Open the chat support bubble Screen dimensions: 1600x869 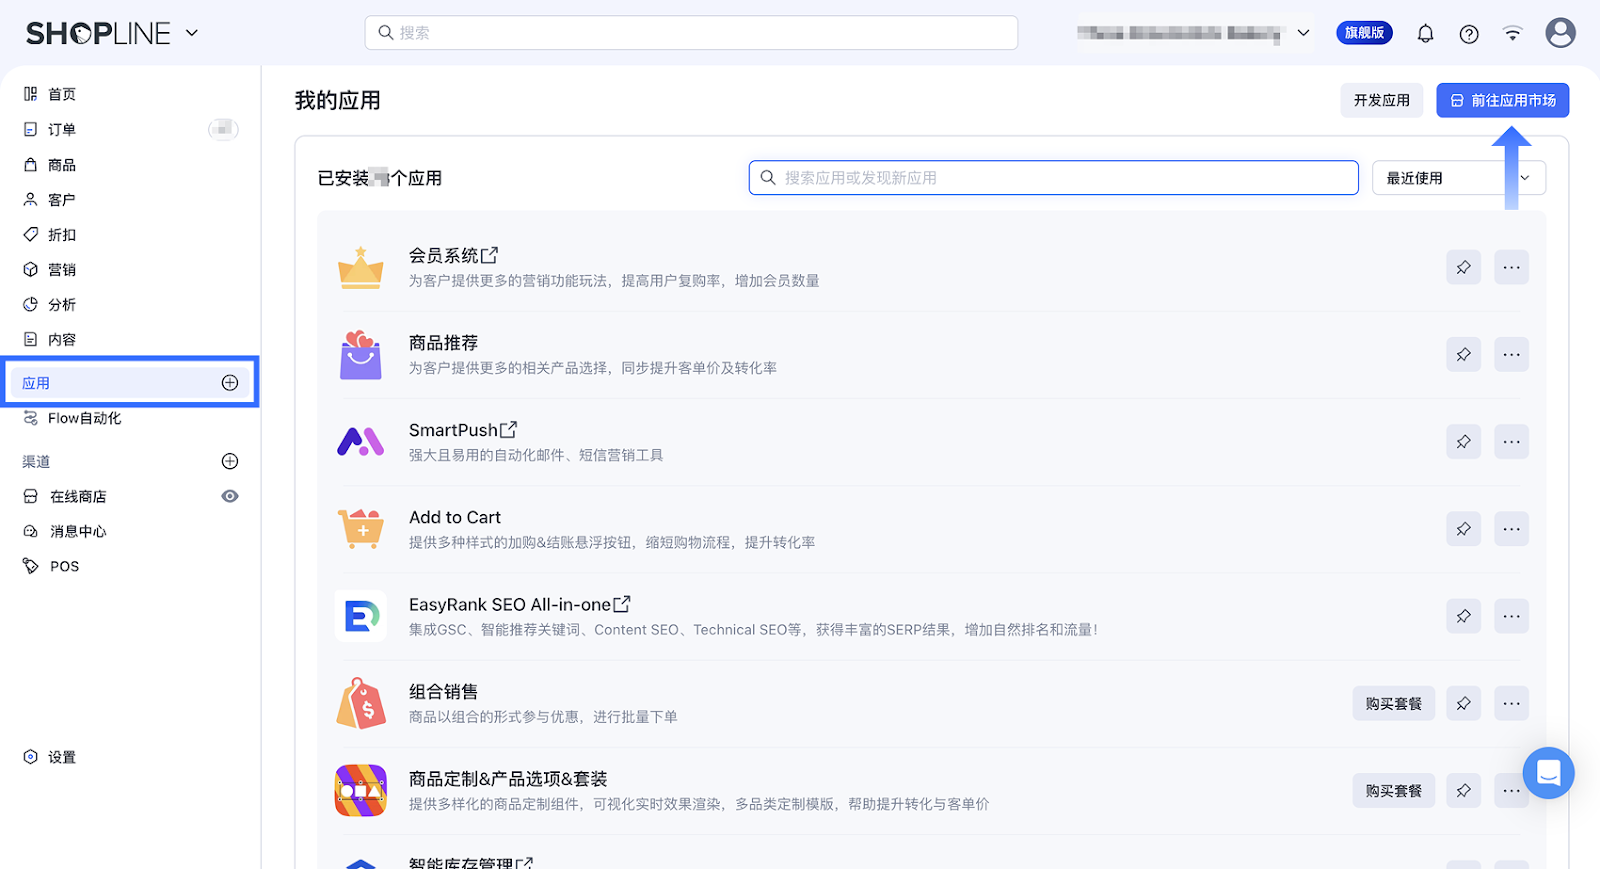coord(1548,773)
